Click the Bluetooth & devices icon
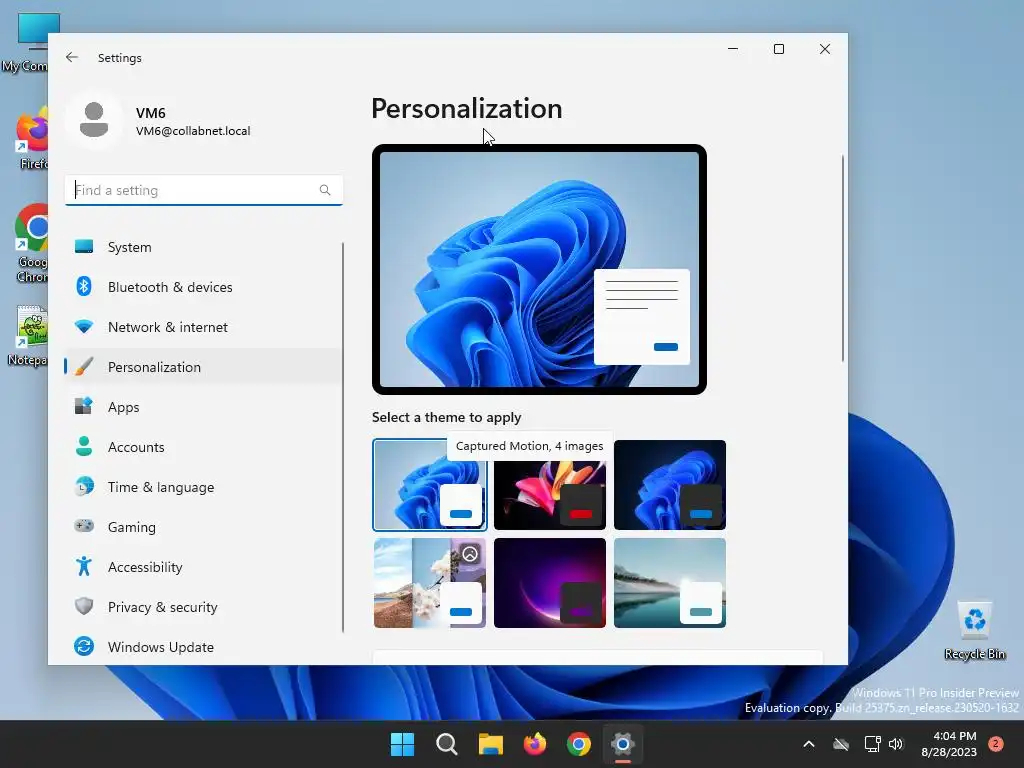The image size is (1024, 768). point(84,287)
